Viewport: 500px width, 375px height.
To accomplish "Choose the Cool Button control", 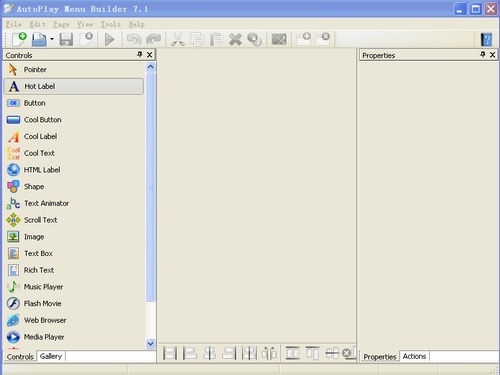I will pyautogui.click(x=74, y=120).
